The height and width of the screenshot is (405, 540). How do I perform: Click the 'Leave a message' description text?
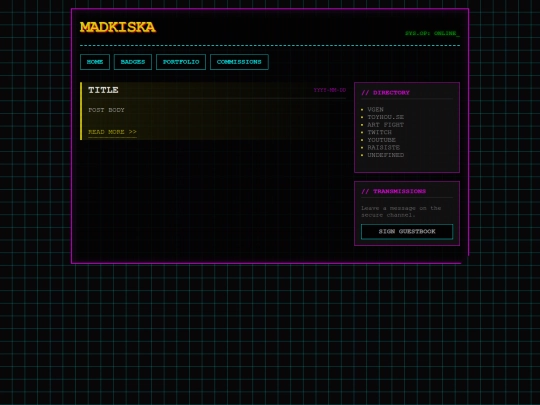401,211
